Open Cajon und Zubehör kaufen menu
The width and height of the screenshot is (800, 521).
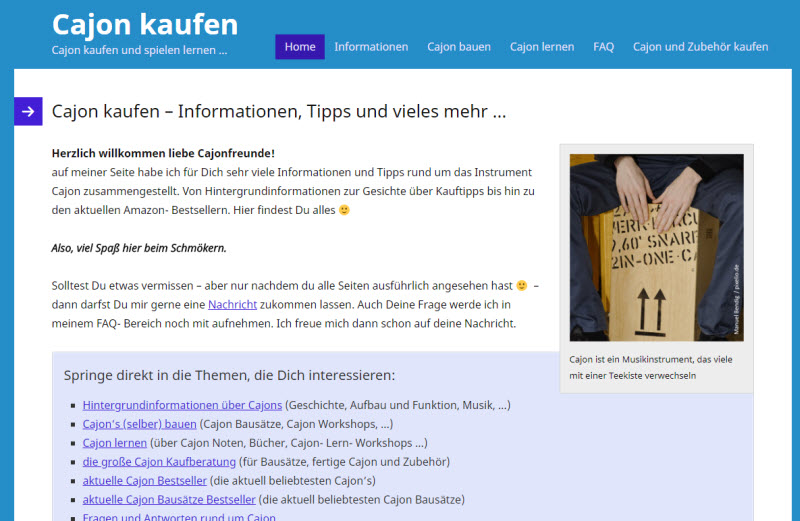click(700, 47)
